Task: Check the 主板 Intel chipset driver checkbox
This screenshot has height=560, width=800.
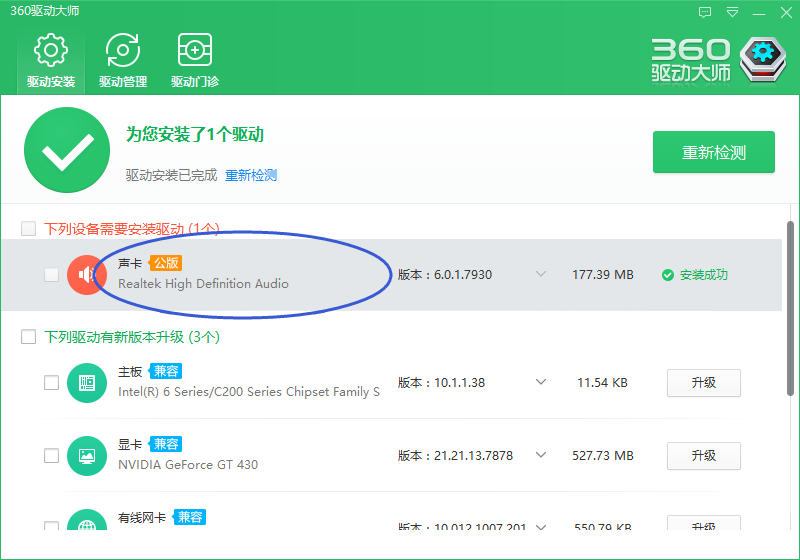Action: [x=52, y=383]
